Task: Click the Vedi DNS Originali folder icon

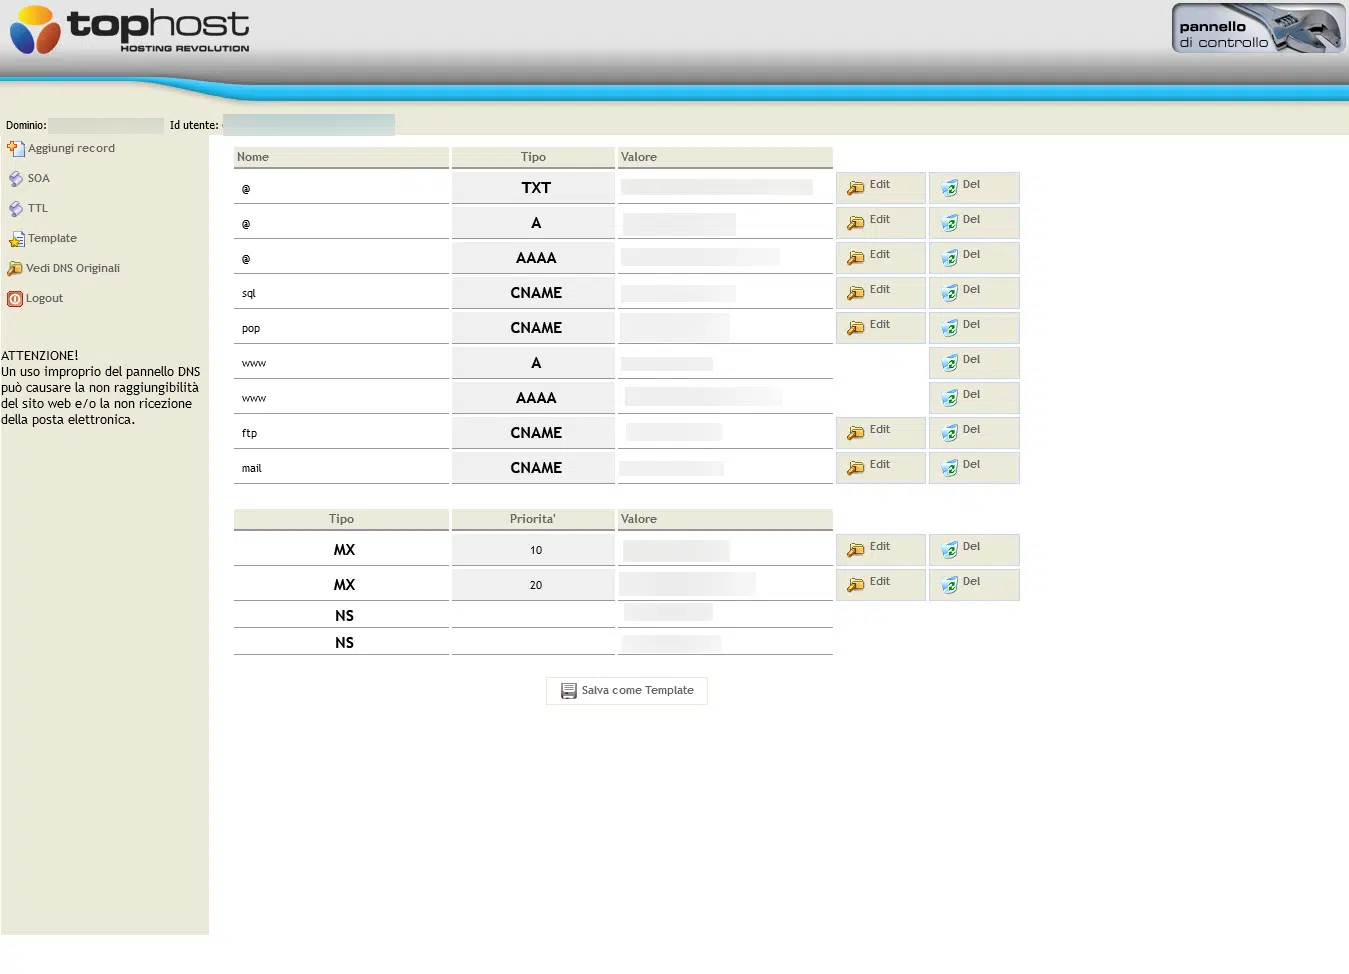Action: pos(15,267)
